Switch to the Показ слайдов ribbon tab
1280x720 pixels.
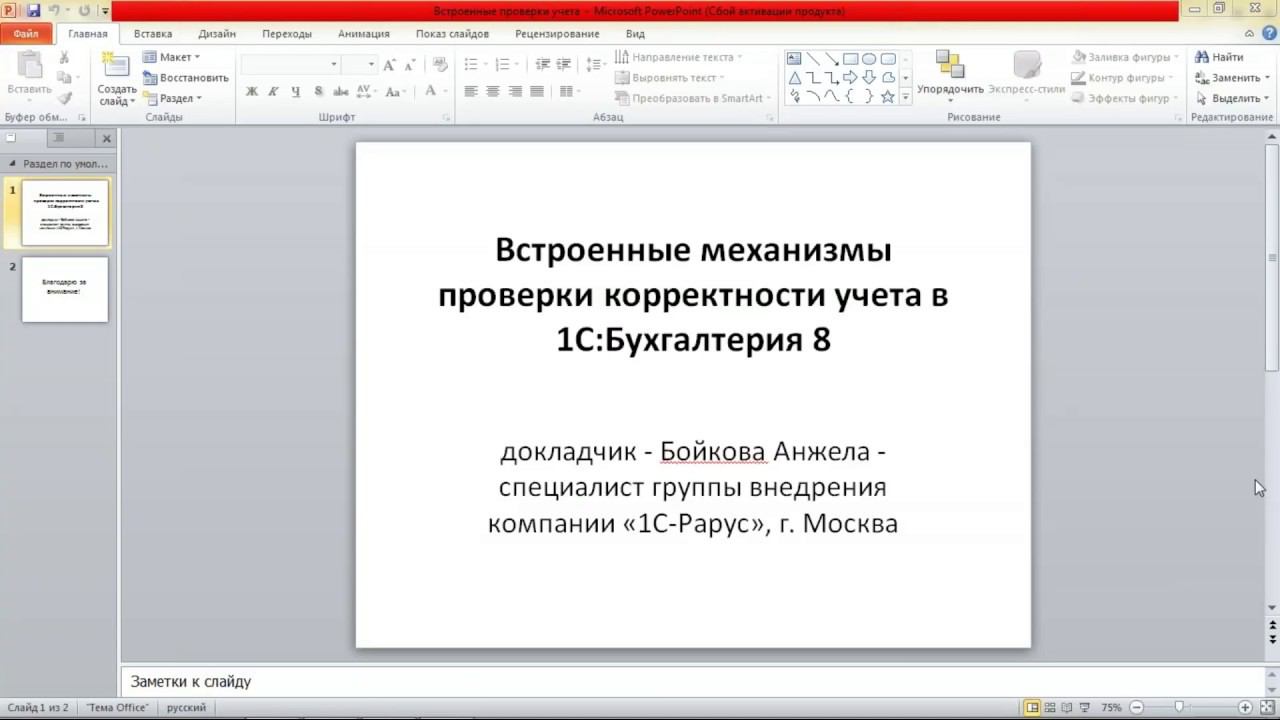click(453, 34)
